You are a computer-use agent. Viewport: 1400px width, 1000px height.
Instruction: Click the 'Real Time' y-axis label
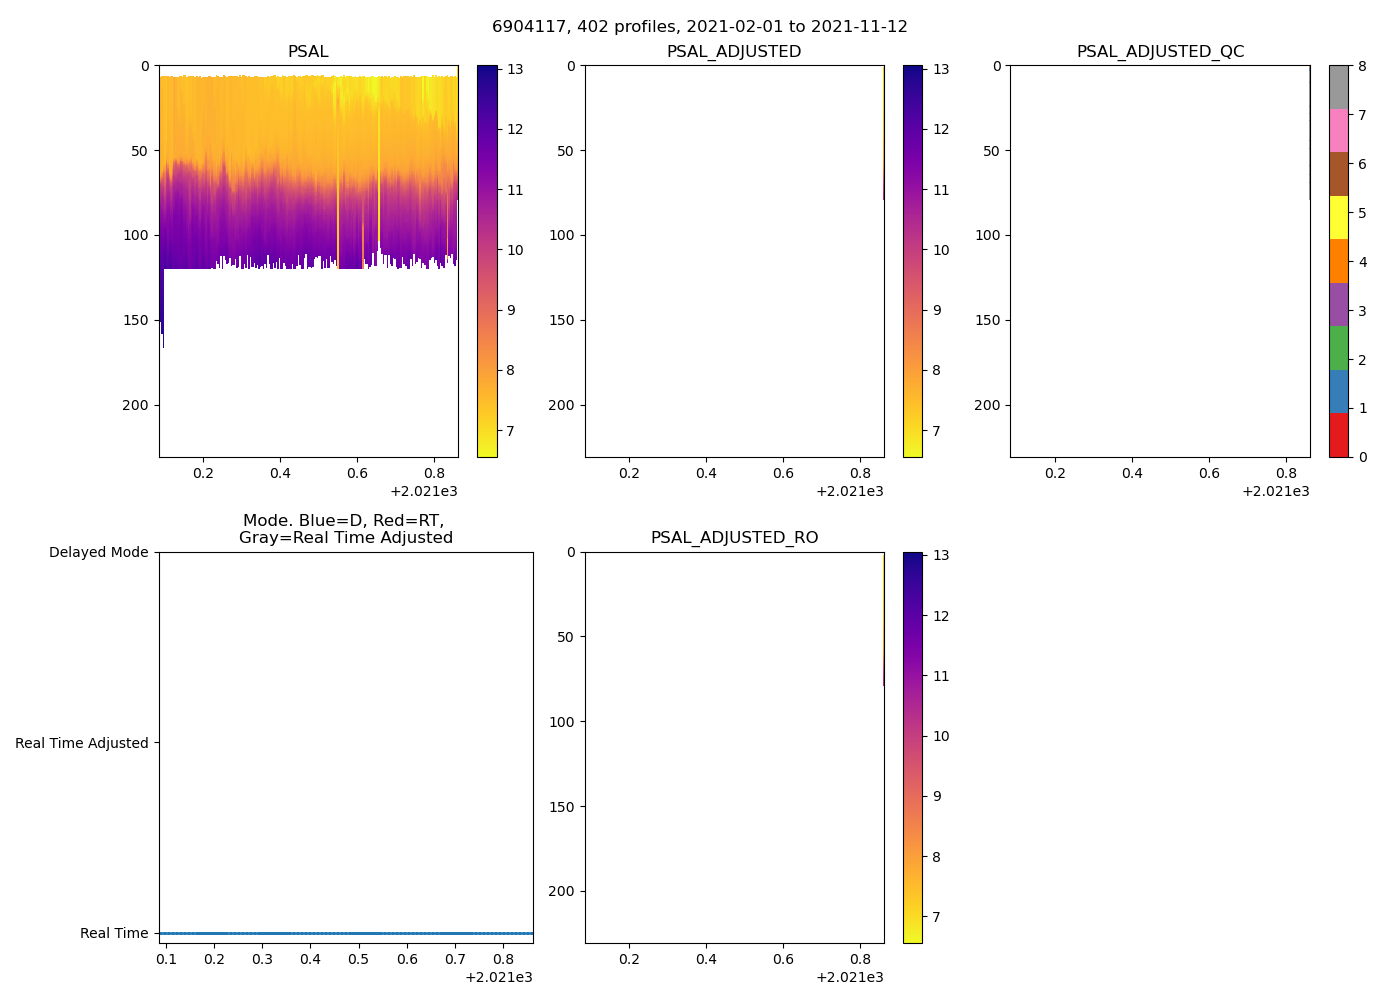tap(114, 933)
